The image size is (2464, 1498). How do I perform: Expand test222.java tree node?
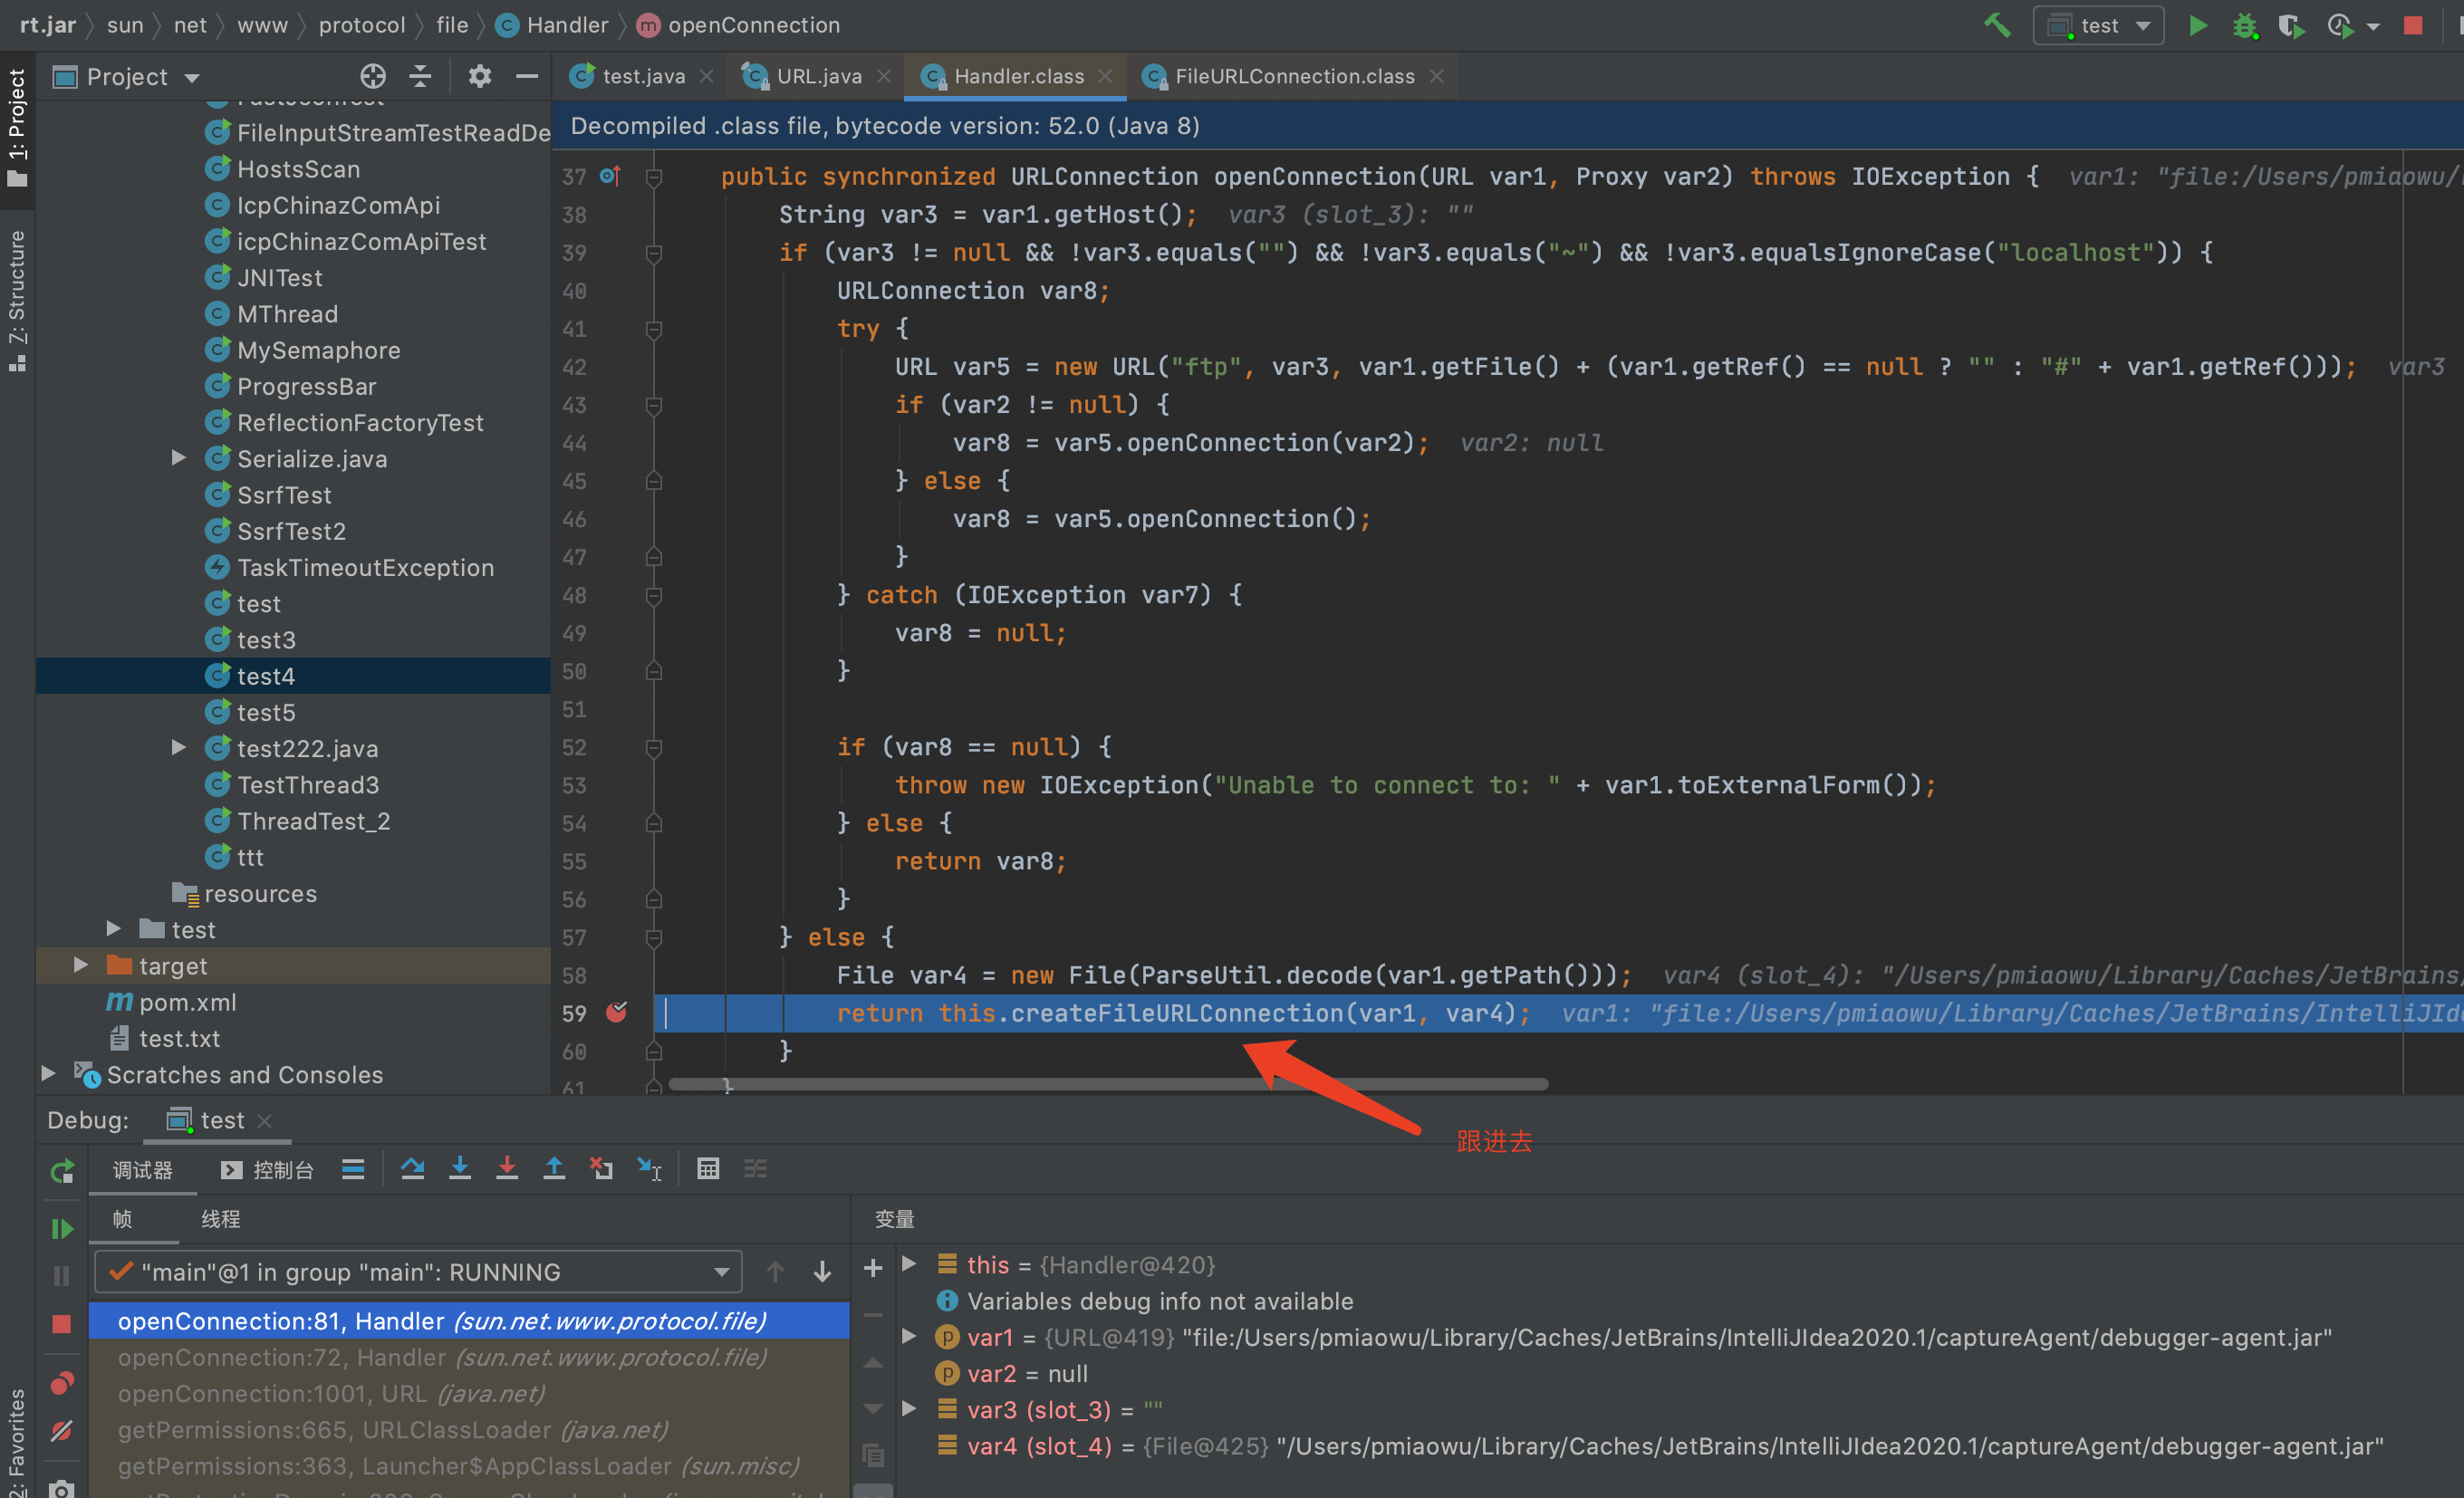click(179, 748)
